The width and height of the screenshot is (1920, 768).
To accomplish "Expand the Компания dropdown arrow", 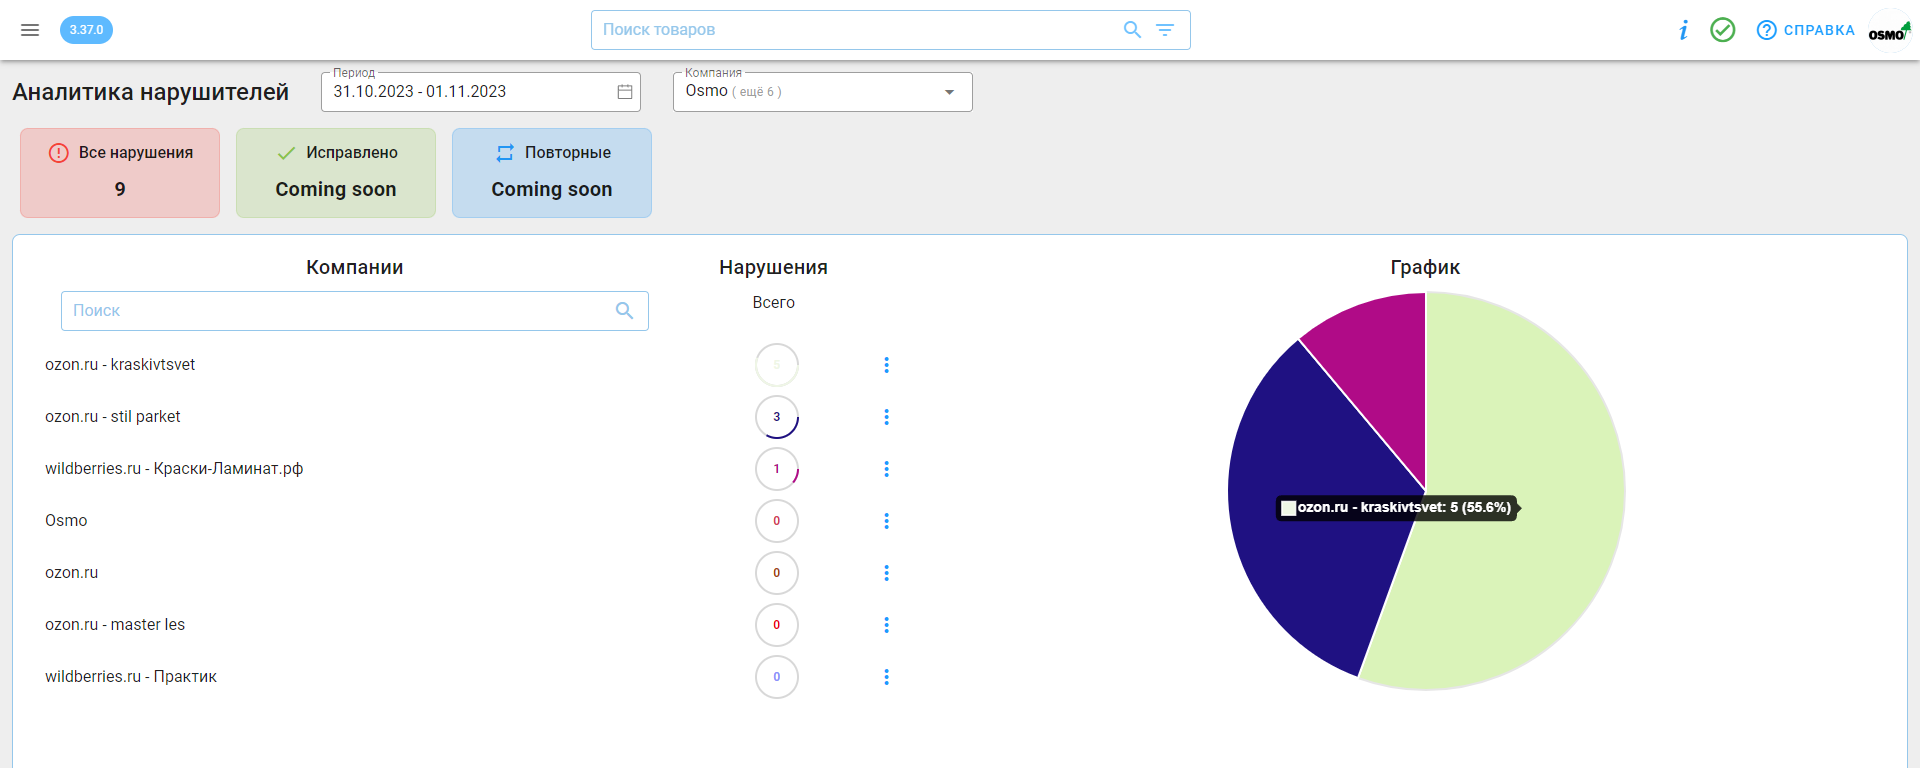I will tap(949, 92).
